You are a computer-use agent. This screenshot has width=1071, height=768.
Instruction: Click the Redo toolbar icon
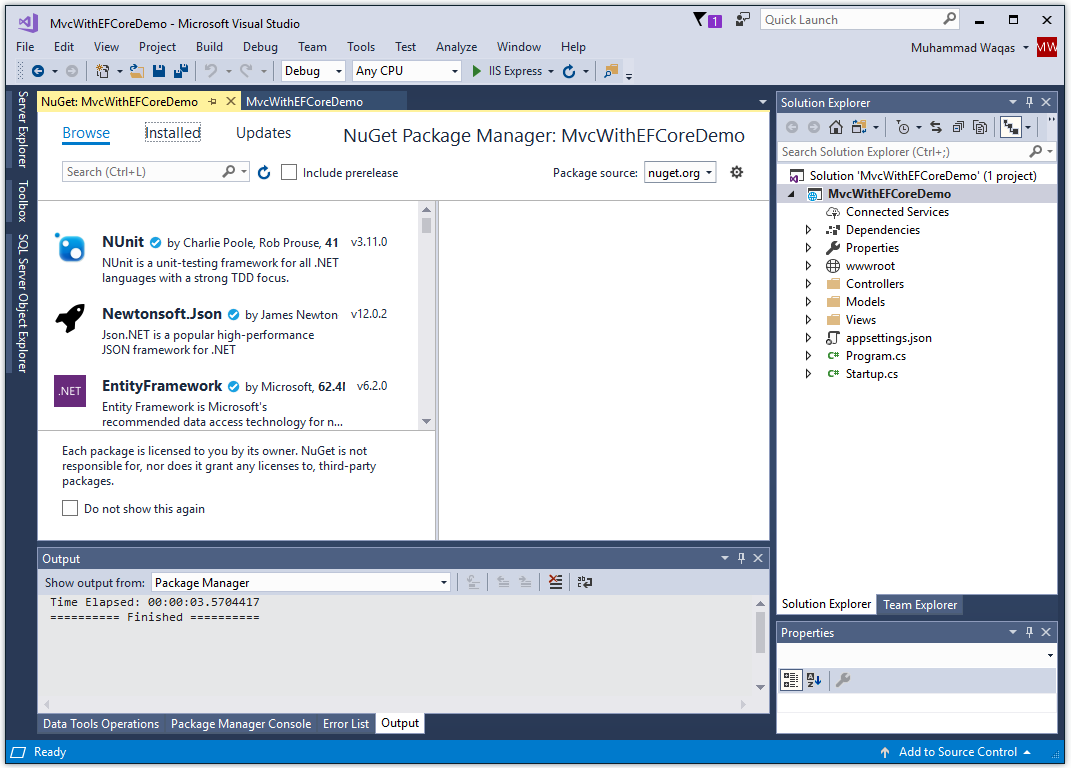(x=247, y=71)
